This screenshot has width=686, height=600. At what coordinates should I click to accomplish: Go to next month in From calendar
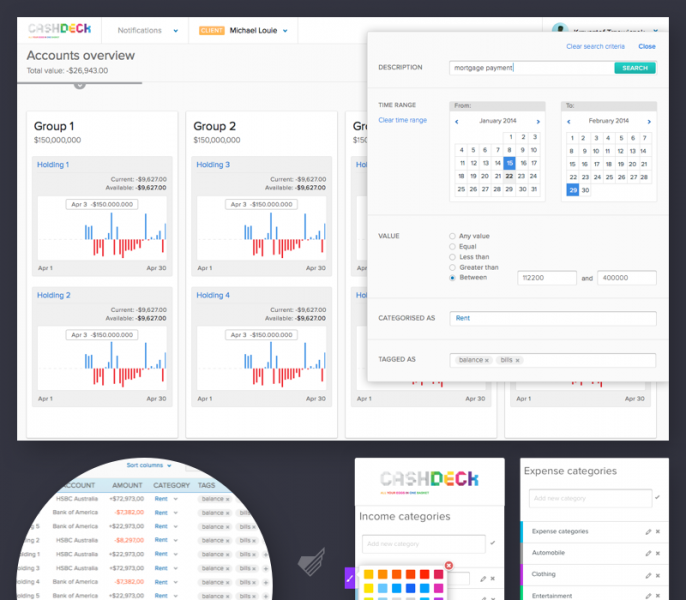(538, 122)
